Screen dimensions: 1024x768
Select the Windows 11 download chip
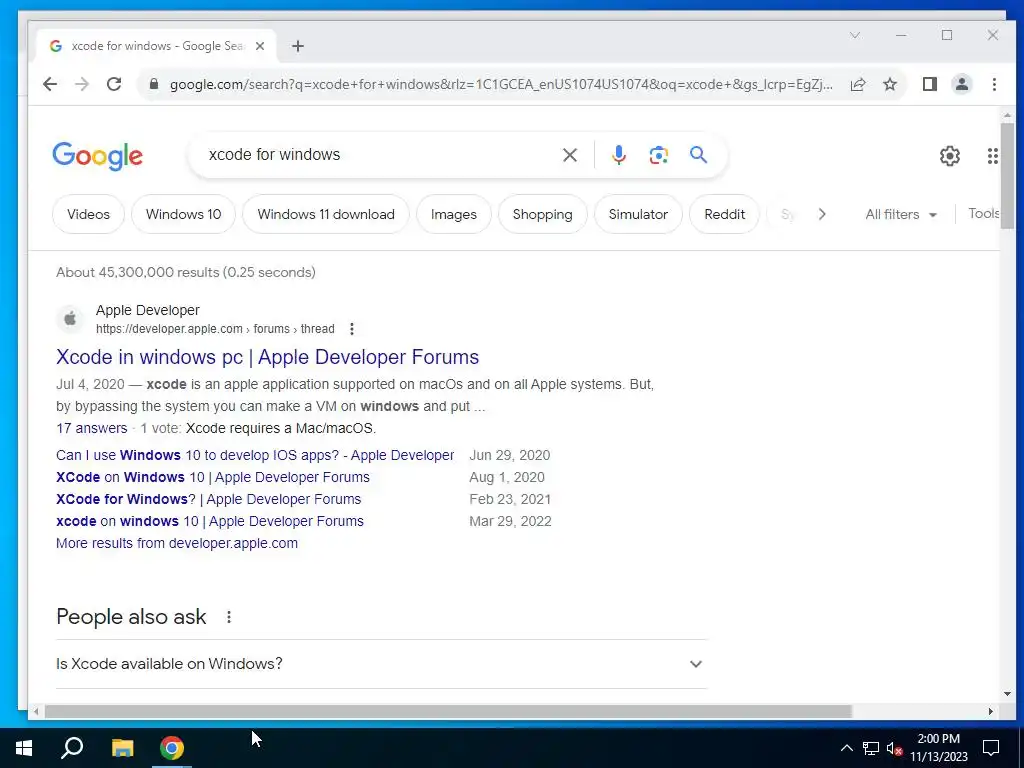(x=326, y=214)
